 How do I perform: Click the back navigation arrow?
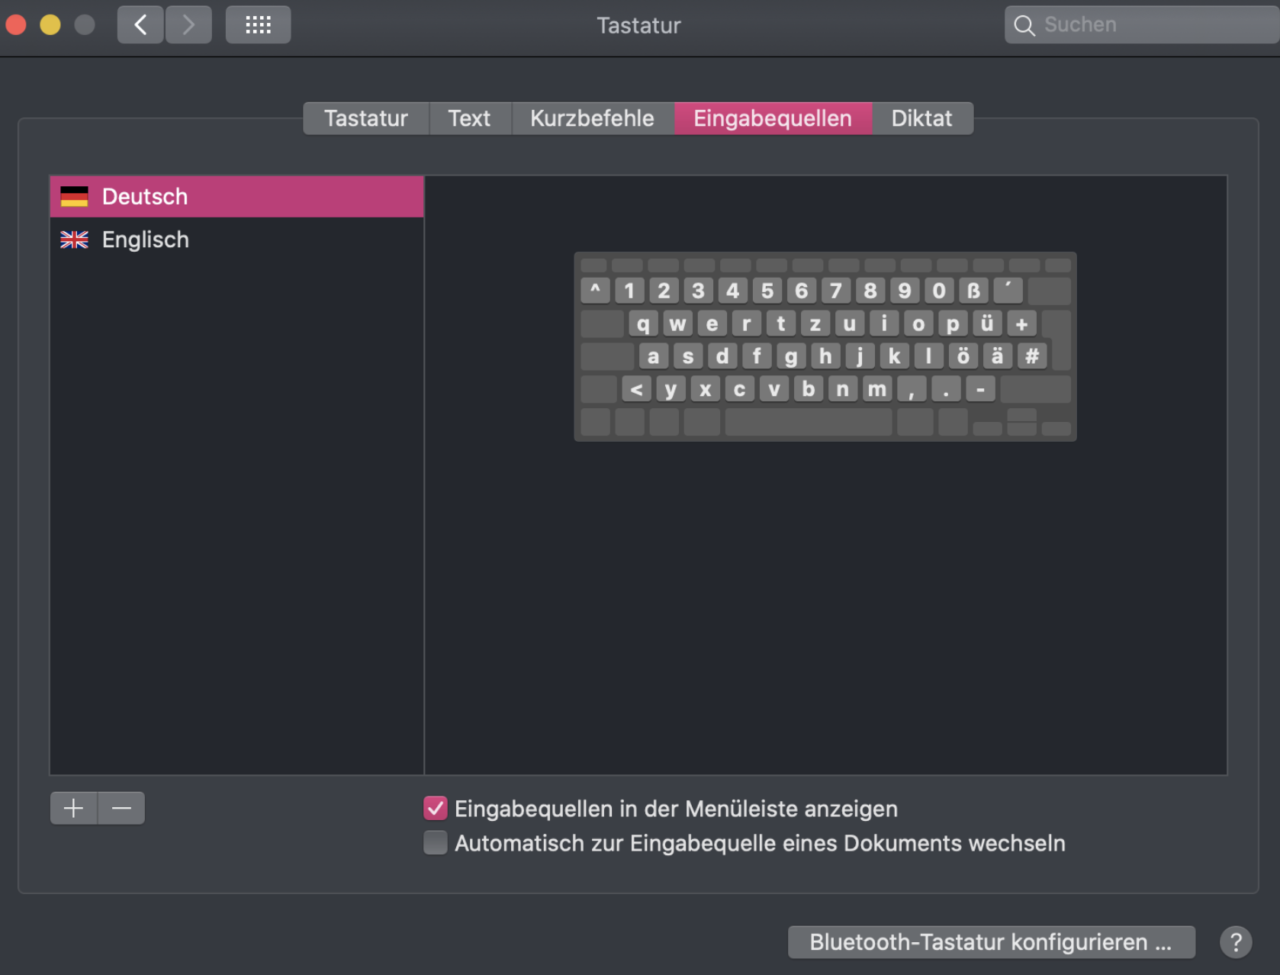[141, 25]
